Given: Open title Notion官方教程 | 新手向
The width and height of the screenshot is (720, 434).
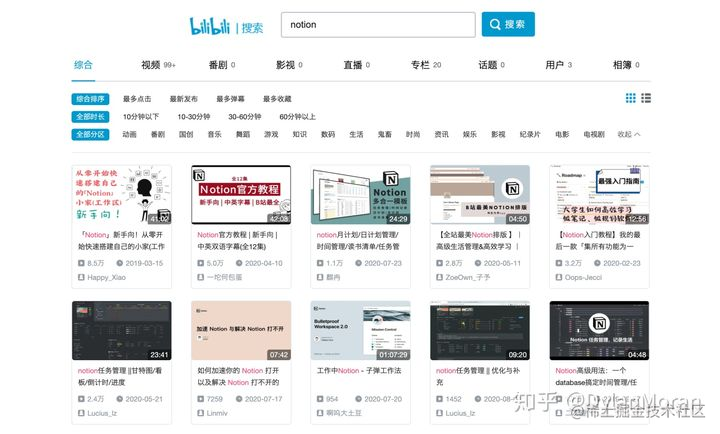Looking at the screenshot, I should click(x=237, y=241).
